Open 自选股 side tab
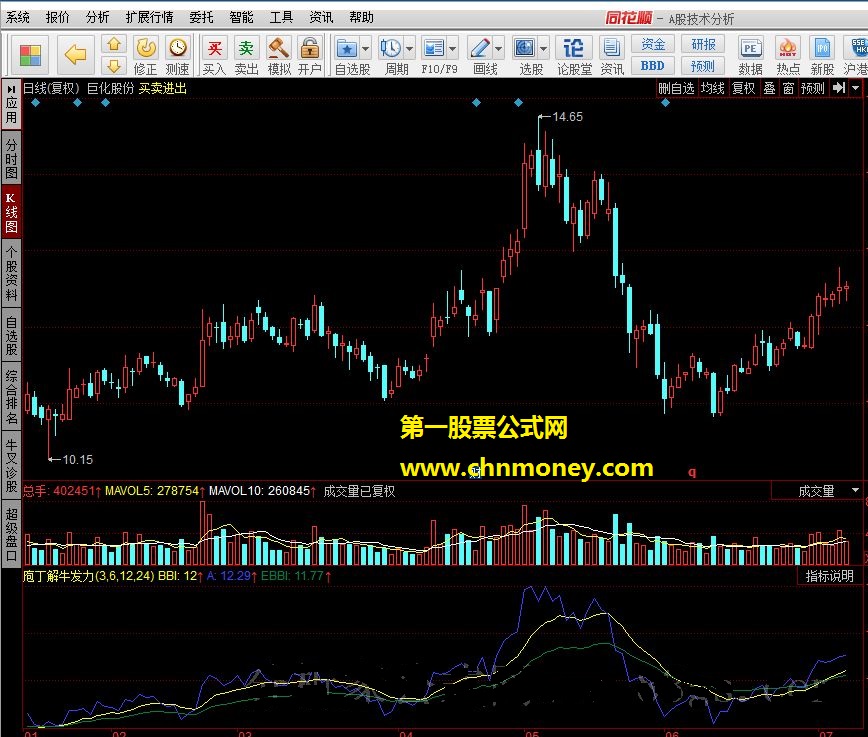The image size is (868, 737). click(x=12, y=335)
